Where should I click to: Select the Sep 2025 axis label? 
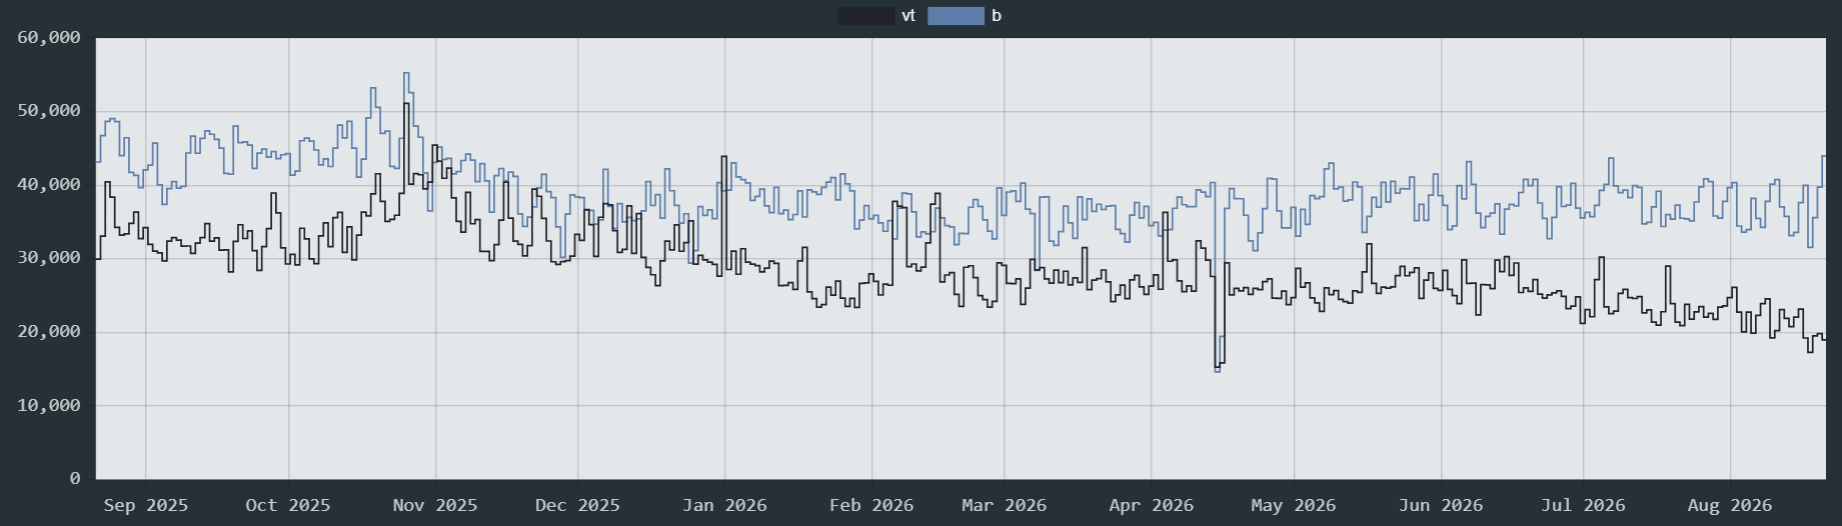coord(146,505)
